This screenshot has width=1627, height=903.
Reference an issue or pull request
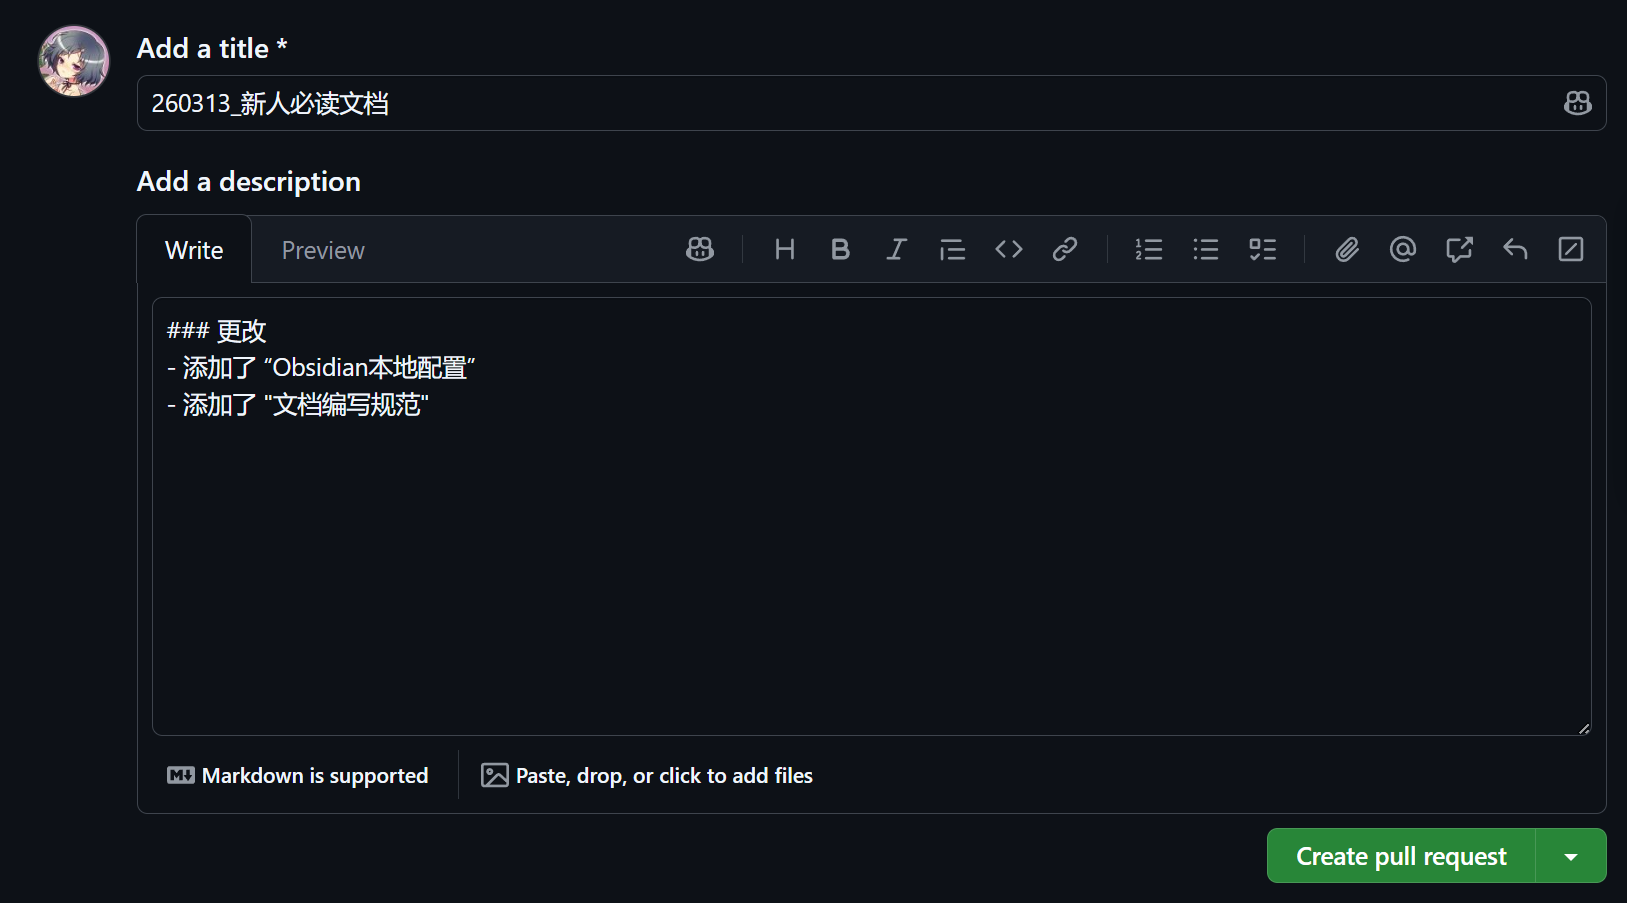(x=1459, y=249)
